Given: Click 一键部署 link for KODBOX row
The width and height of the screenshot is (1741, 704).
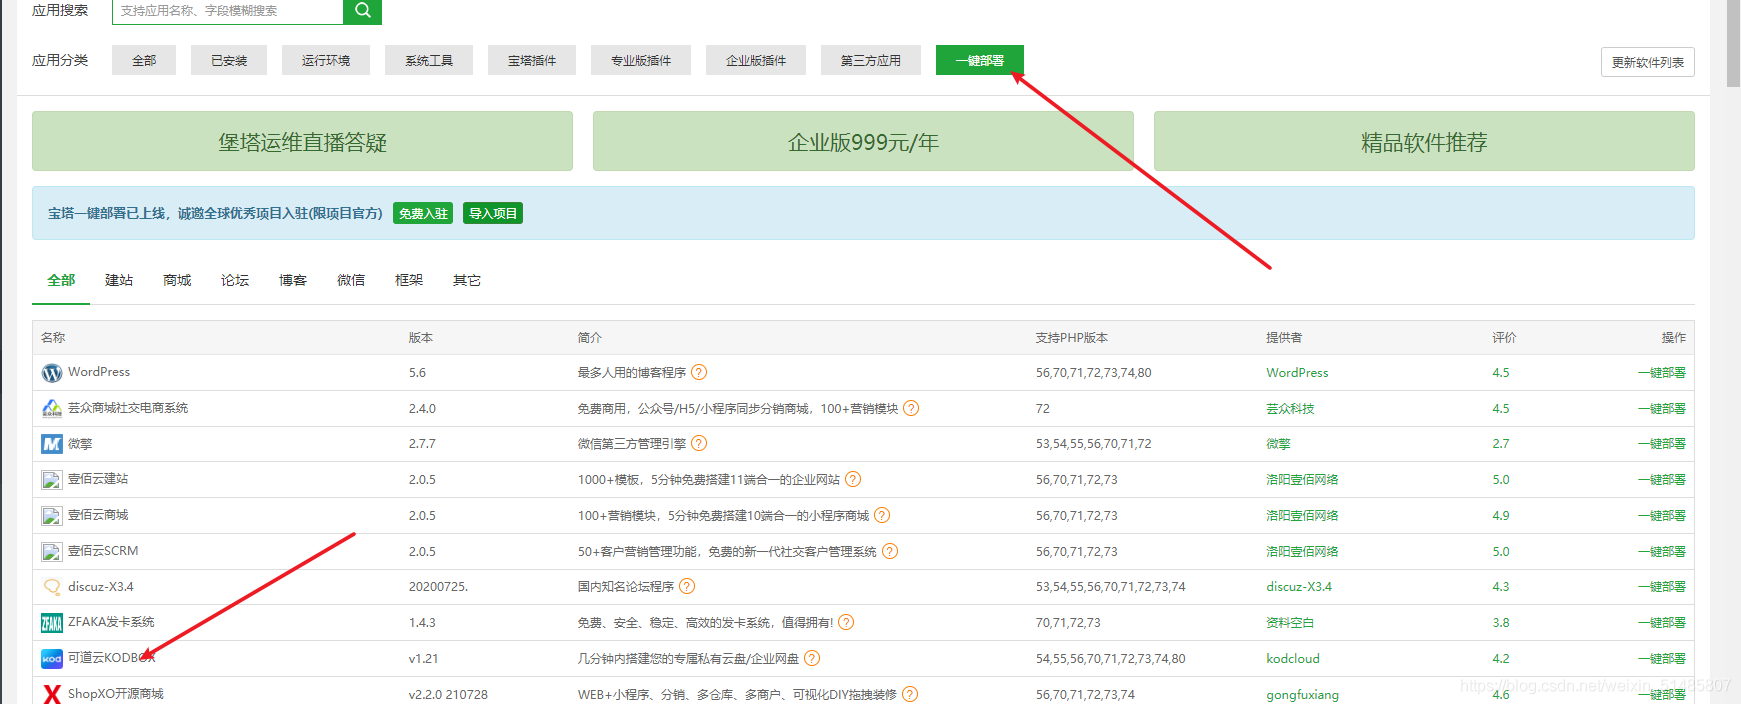Looking at the screenshot, I should pyautogui.click(x=1662, y=658).
